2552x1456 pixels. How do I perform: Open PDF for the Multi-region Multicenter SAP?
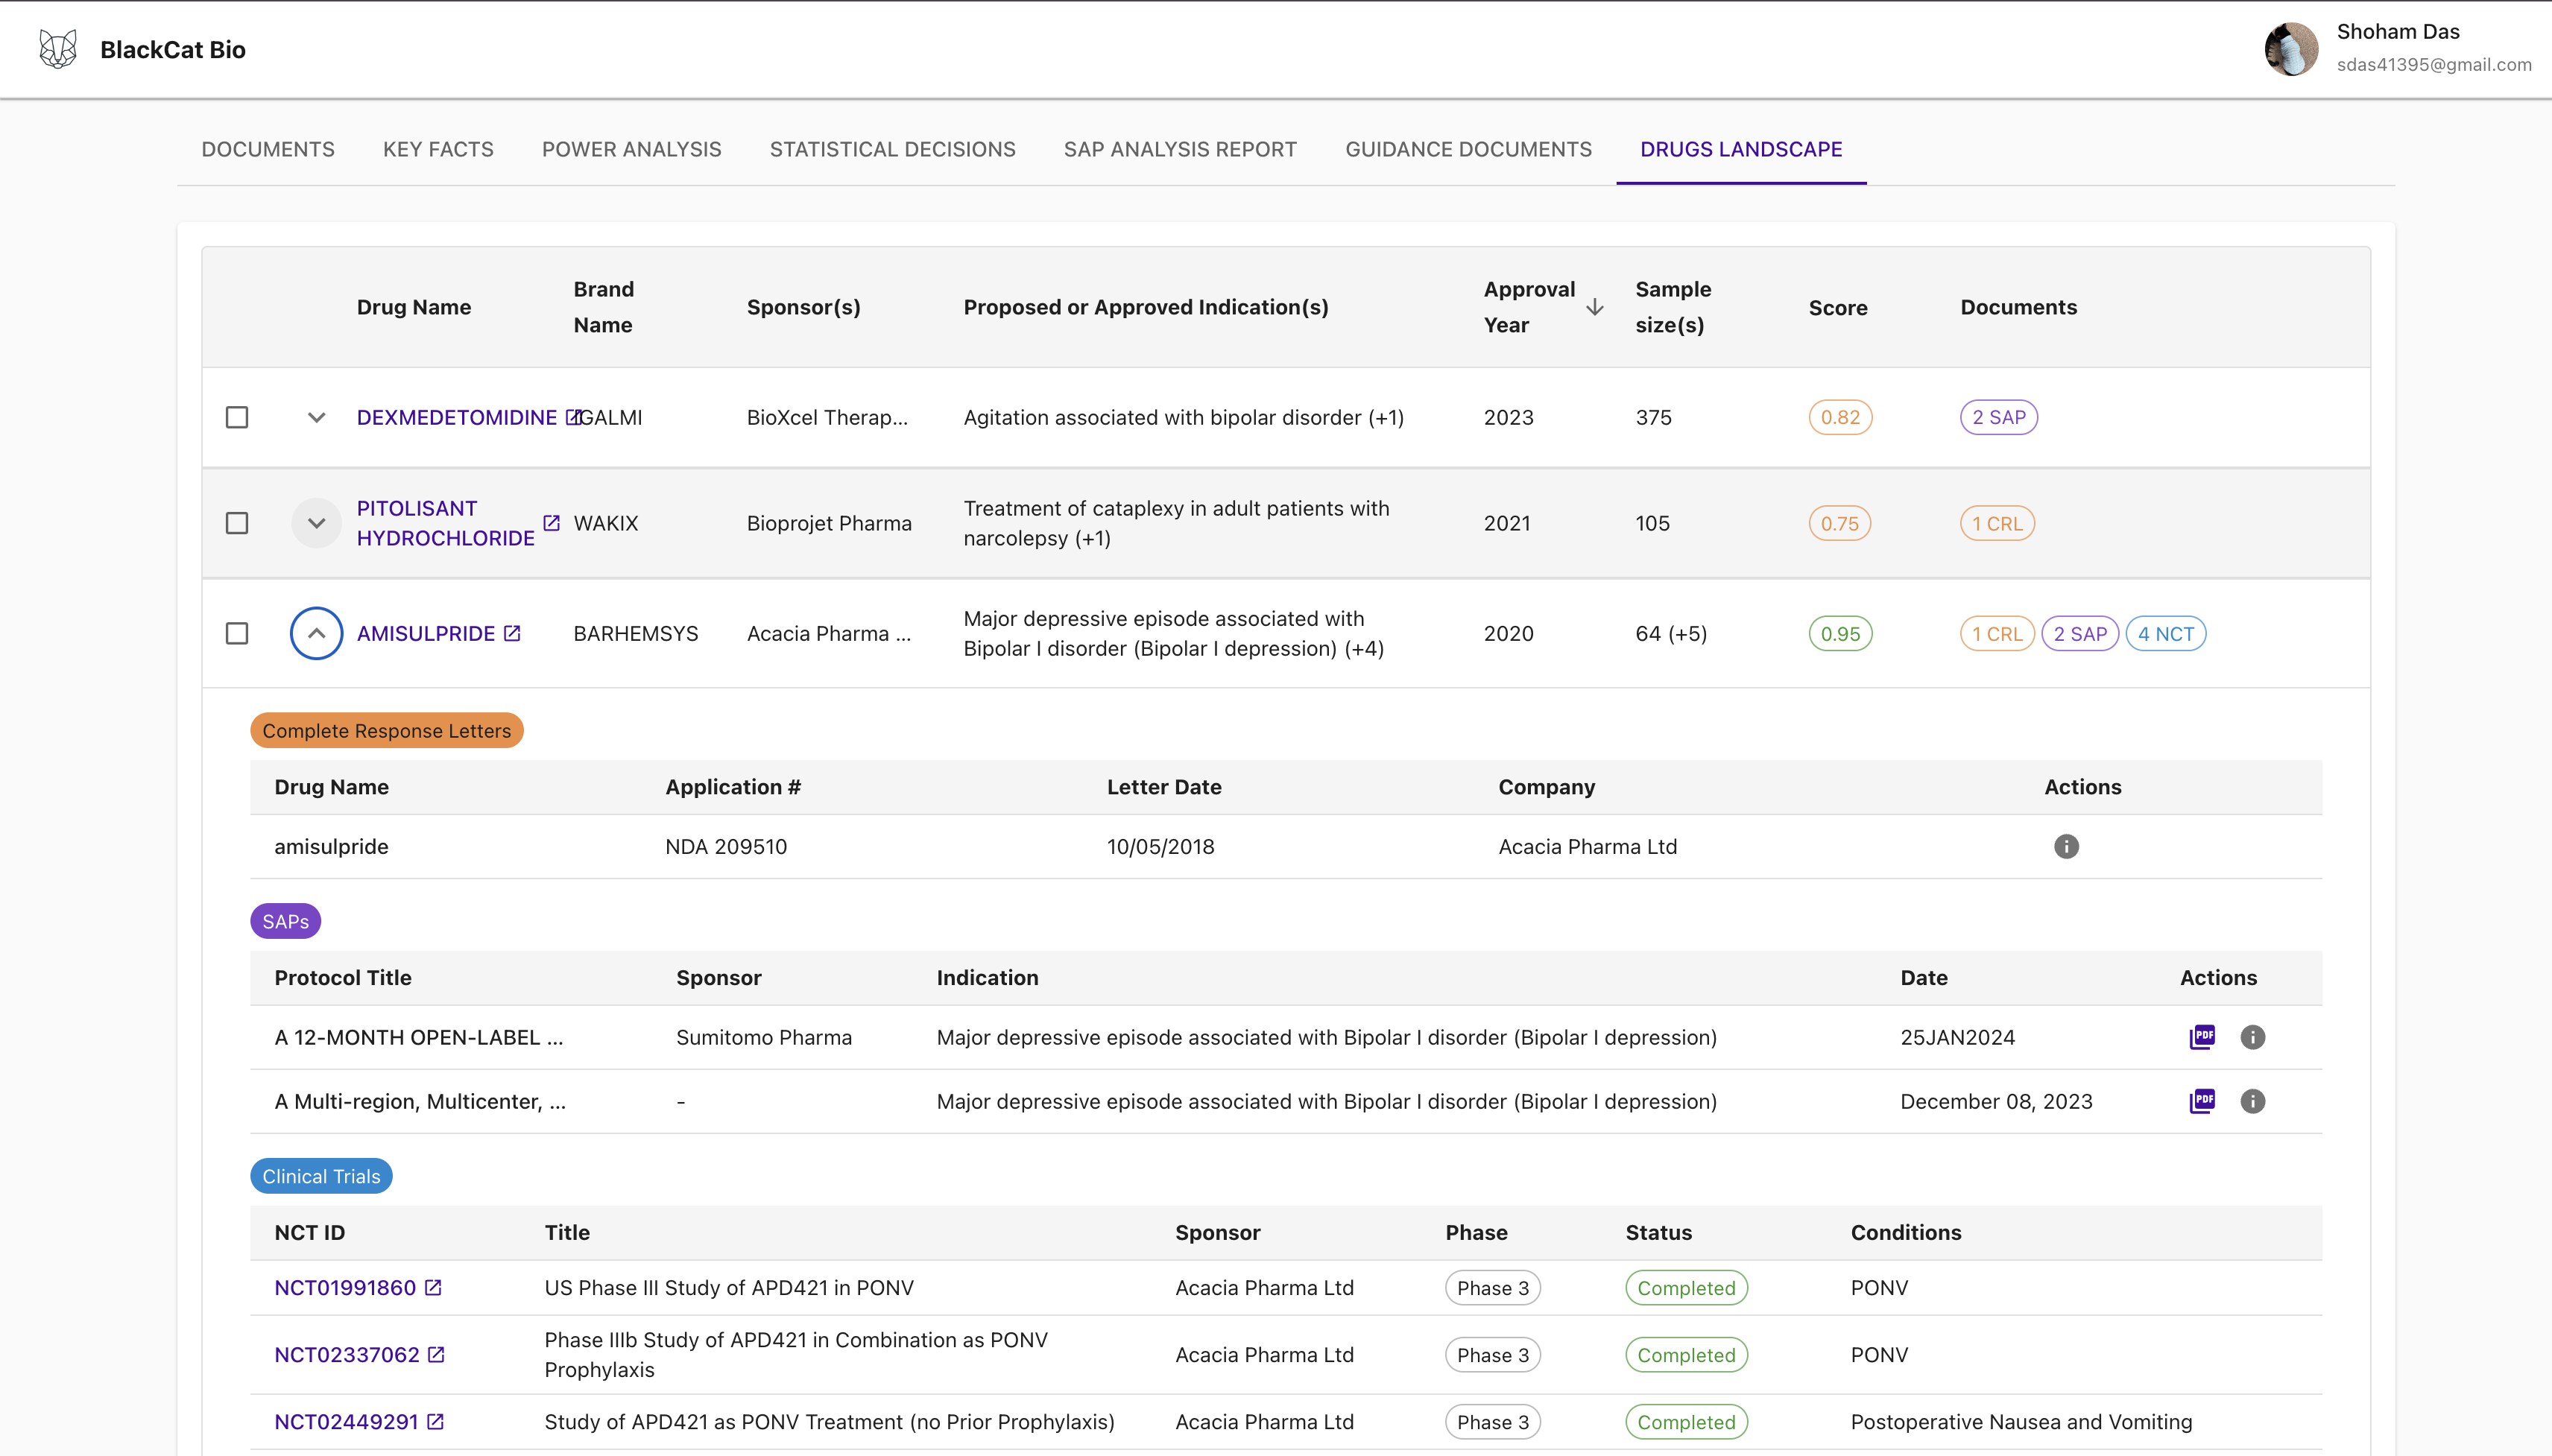(2202, 1101)
